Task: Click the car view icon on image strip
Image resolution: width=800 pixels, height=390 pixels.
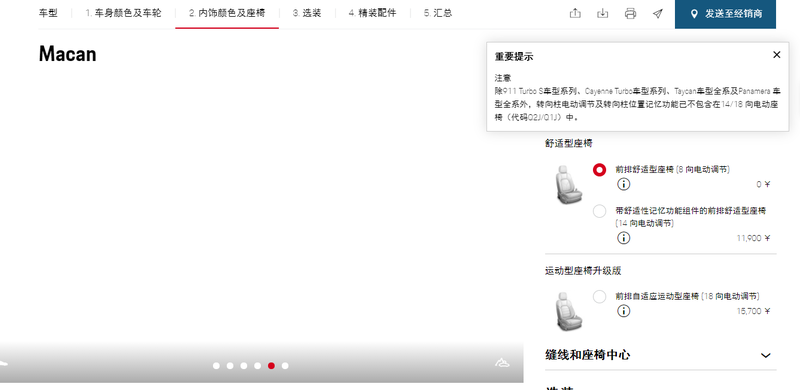Action: tap(503, 363)
